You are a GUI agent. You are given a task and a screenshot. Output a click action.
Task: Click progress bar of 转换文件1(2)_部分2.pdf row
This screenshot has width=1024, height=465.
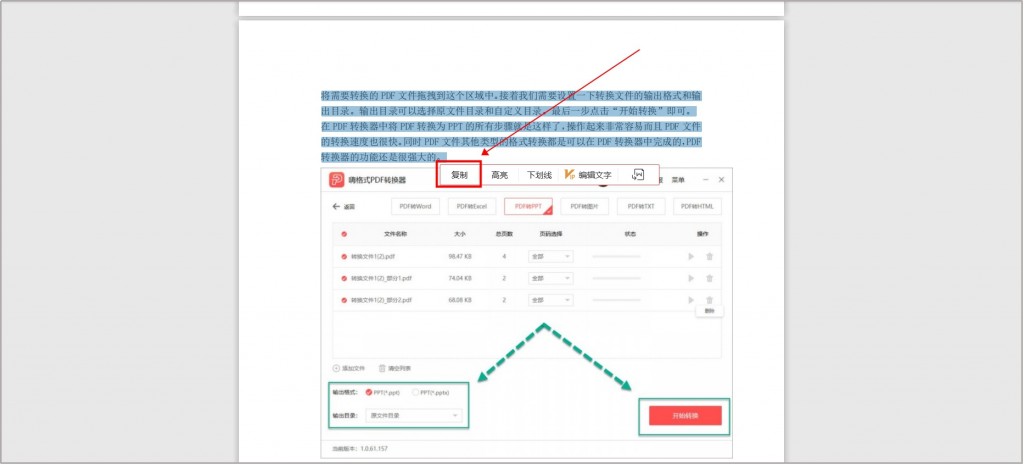(x=616, y=300)
